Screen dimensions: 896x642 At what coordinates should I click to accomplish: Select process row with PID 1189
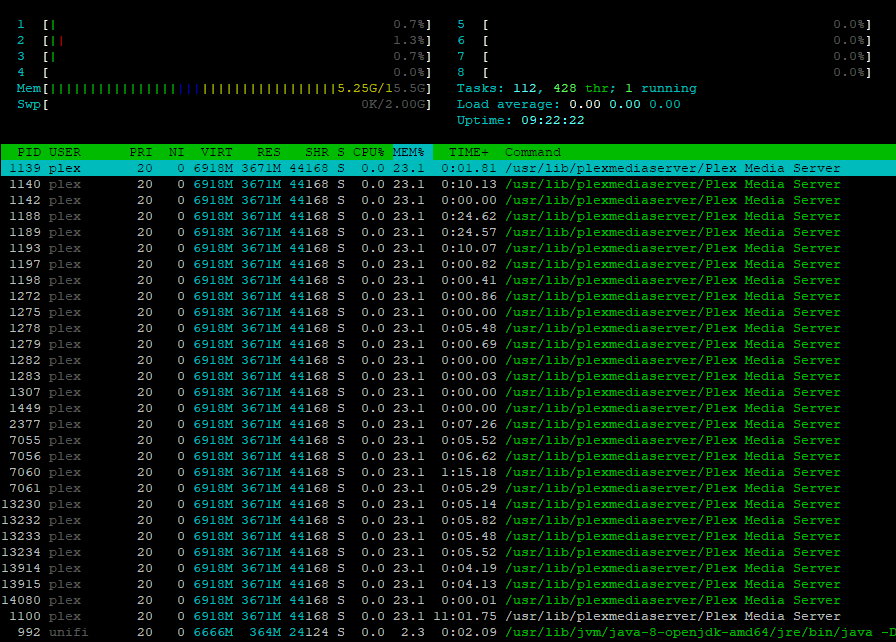448,232
